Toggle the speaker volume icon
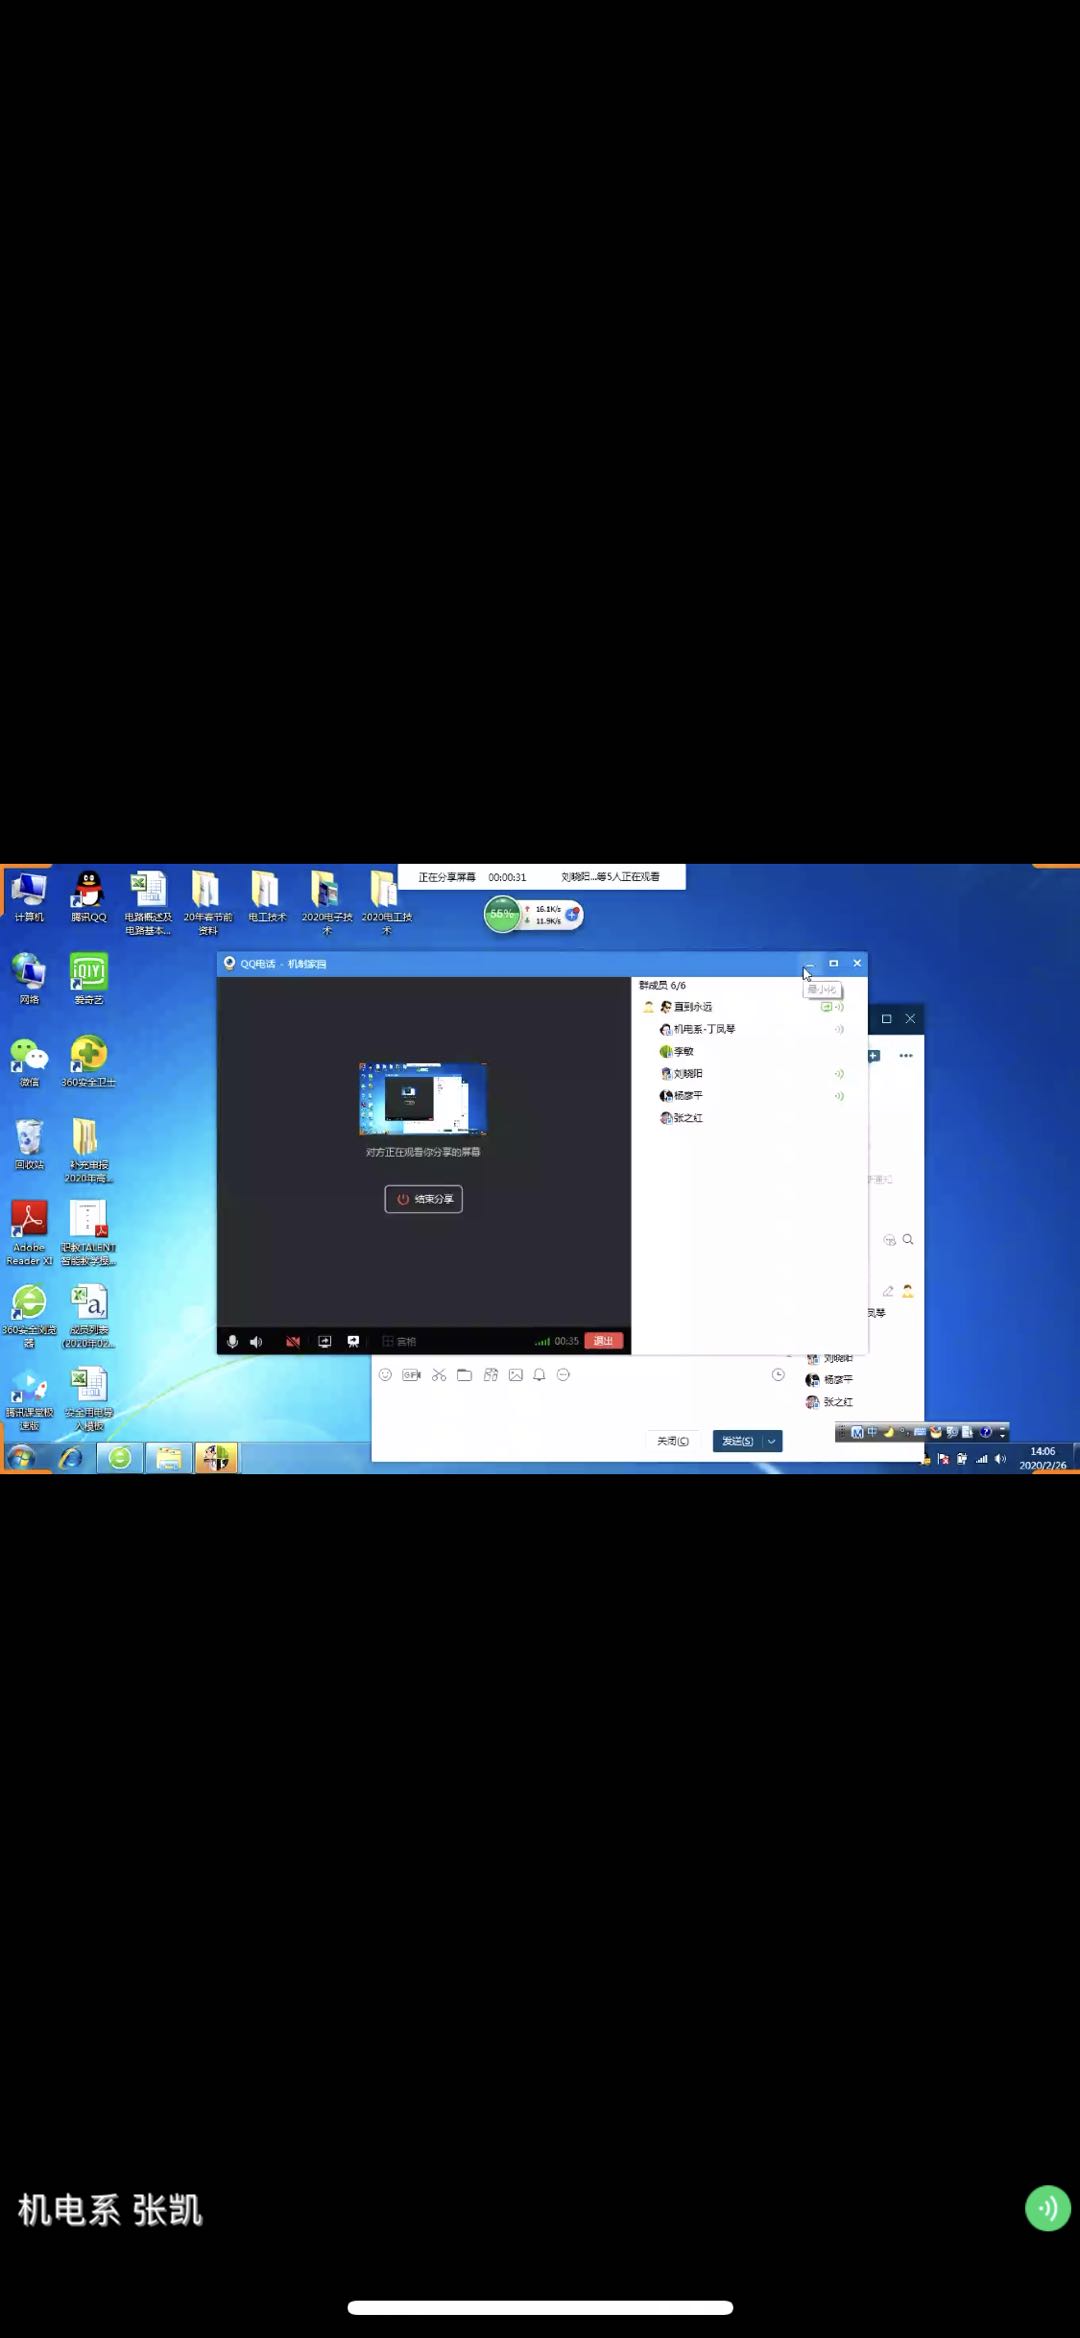Screen dimensions: 1080x2338 tap(256, 1341)
